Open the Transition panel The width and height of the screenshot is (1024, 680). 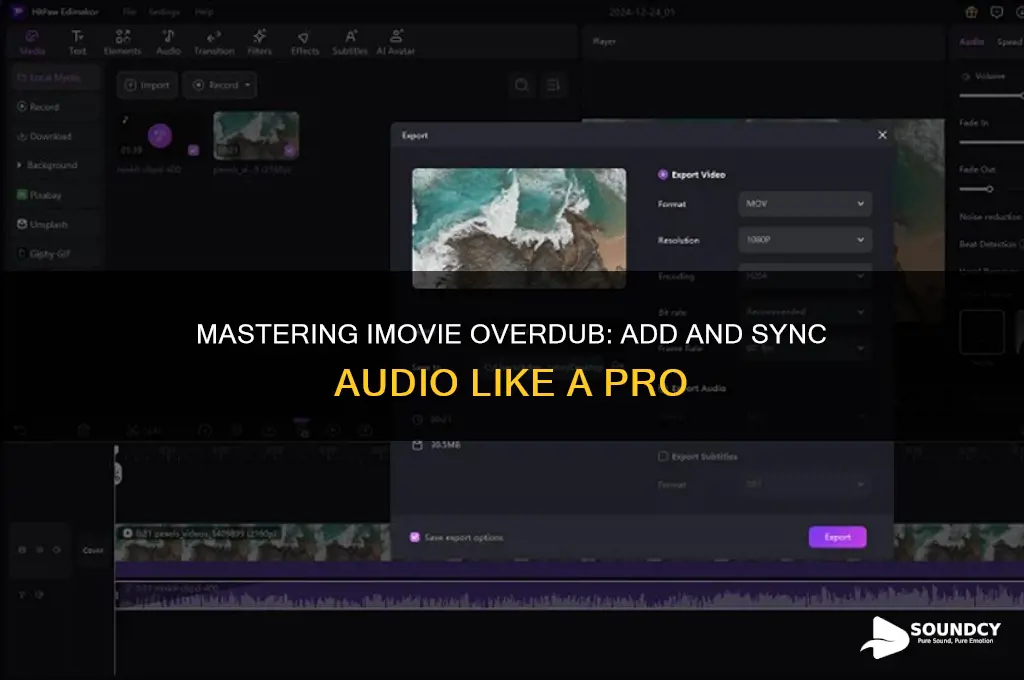[214, 42]
